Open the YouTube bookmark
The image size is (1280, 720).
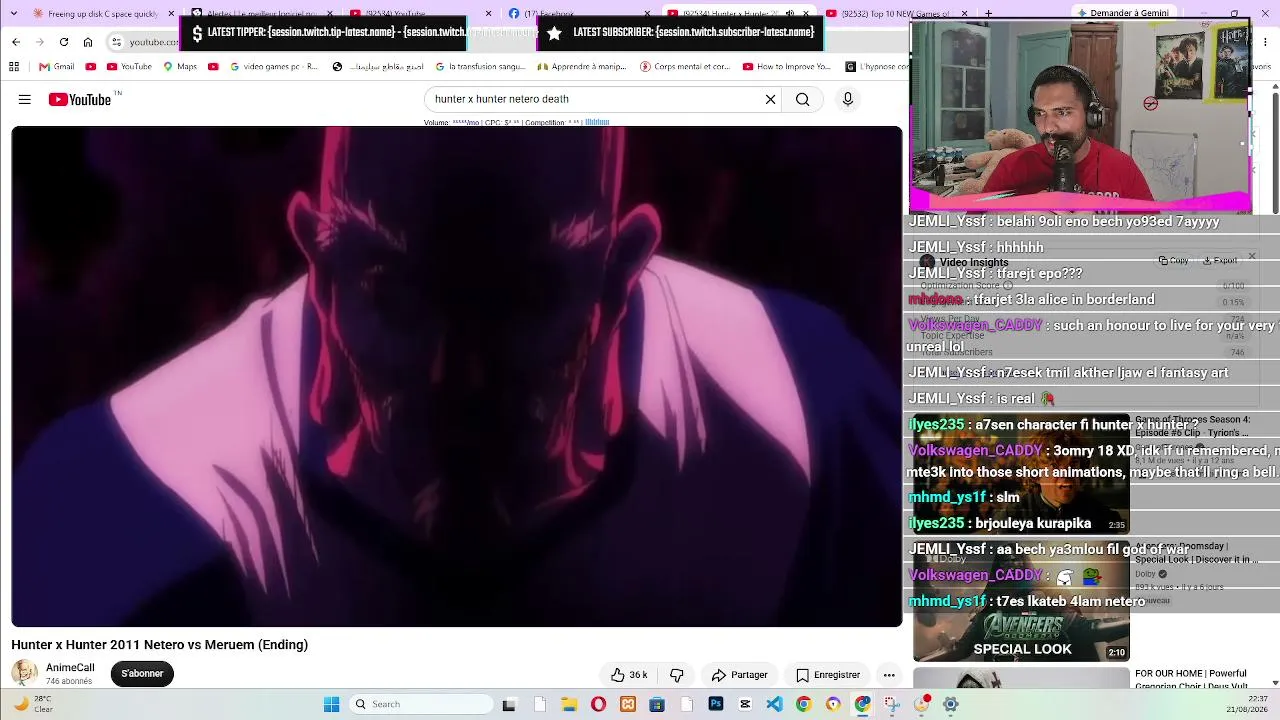coord(129,67)
